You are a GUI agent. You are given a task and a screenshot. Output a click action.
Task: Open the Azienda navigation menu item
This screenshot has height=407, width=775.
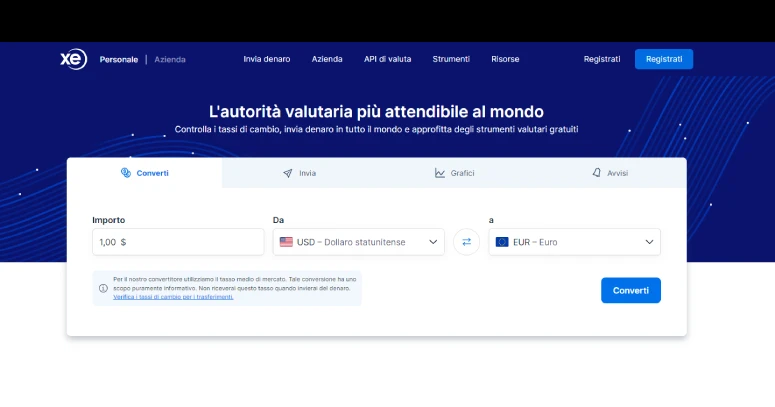point(327,59)
